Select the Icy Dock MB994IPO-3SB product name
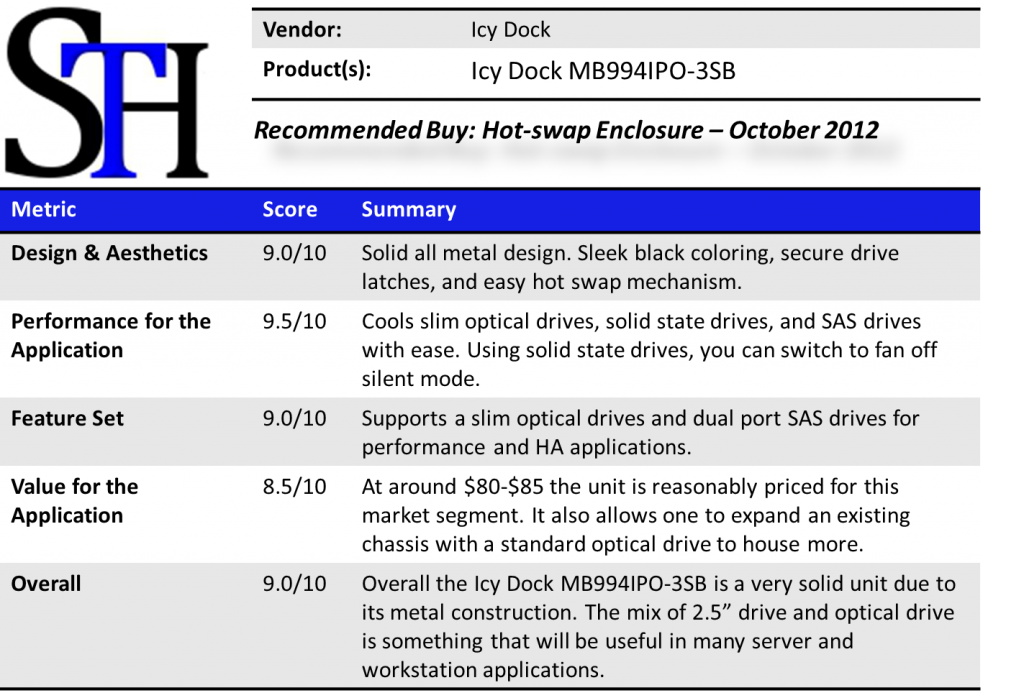This screenshot has width=1024, height=698. tap(602, 71)
